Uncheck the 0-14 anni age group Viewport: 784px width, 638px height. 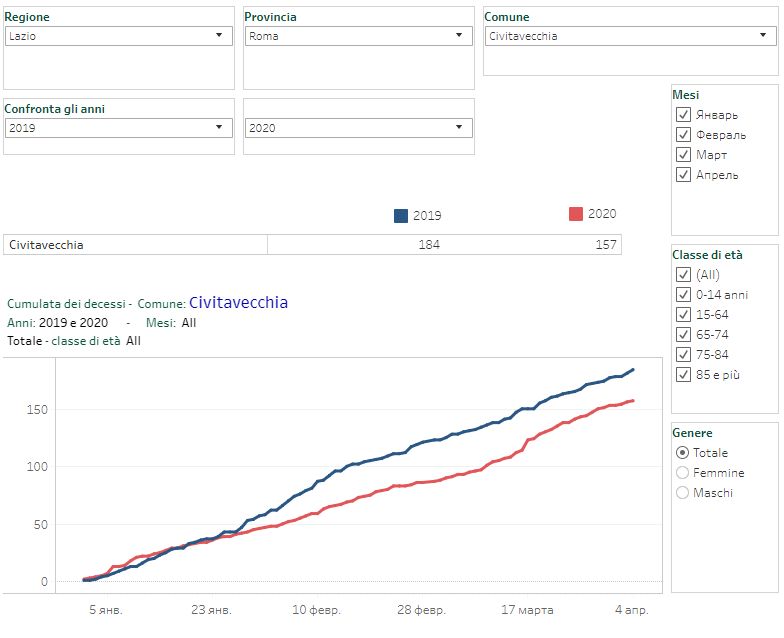(x=684, y=295)
